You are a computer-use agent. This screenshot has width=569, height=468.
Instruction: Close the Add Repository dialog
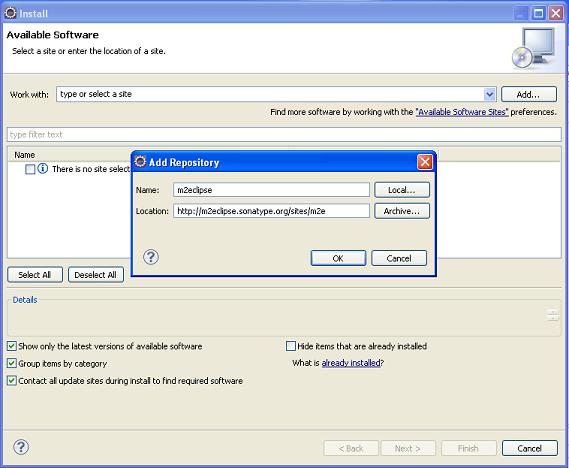click(x=425, y=162)
